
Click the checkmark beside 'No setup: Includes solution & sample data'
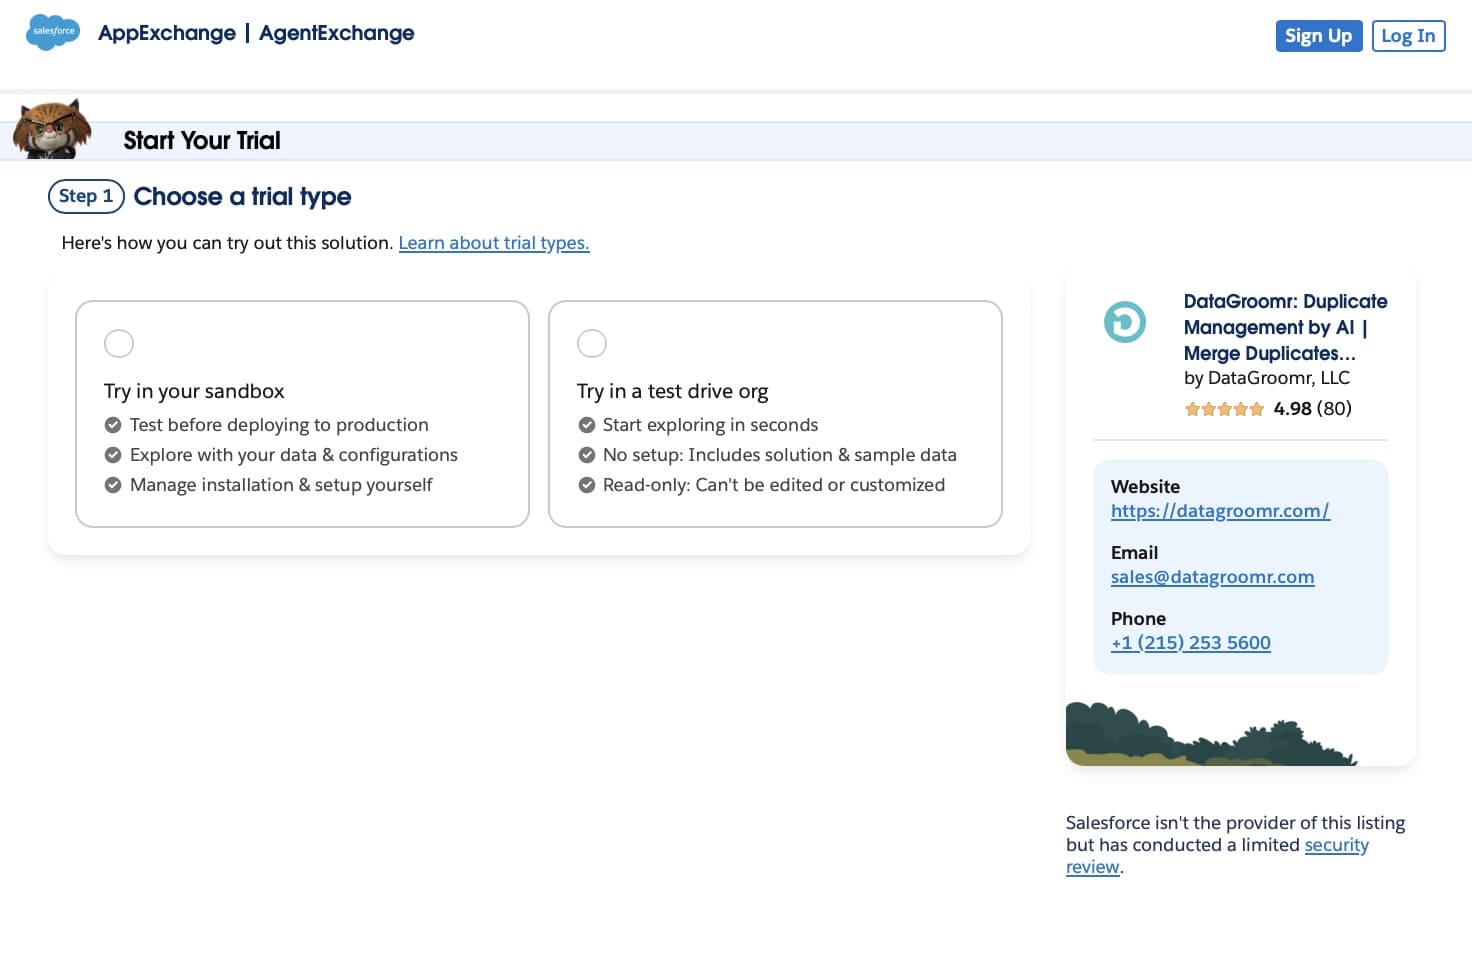[587, 454]
